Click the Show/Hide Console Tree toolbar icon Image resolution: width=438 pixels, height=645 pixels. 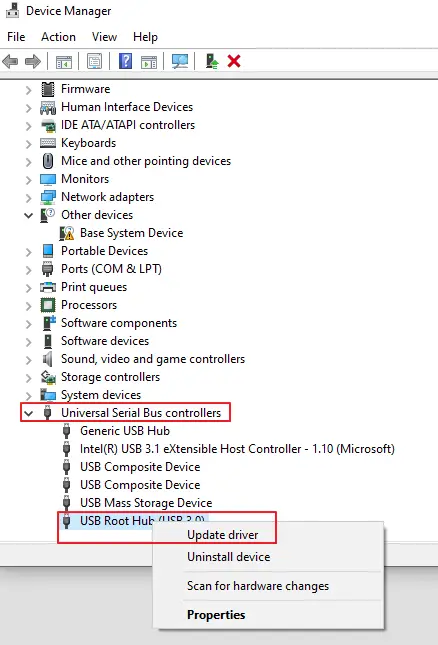(64, 62)
